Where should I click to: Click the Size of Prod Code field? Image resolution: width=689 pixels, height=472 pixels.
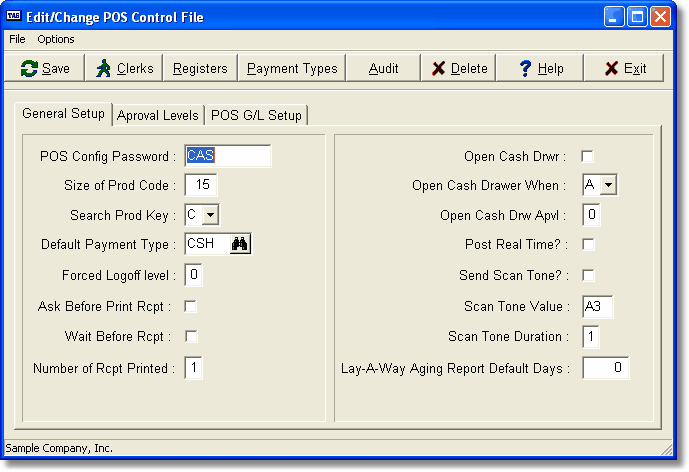pos(201,185)
